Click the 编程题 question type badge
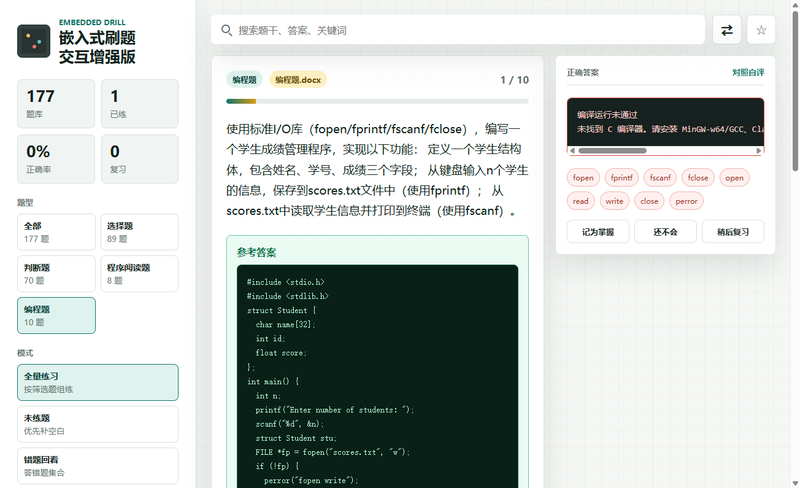The width and height of the screenshot is (800, 488). tap(244, 80)
